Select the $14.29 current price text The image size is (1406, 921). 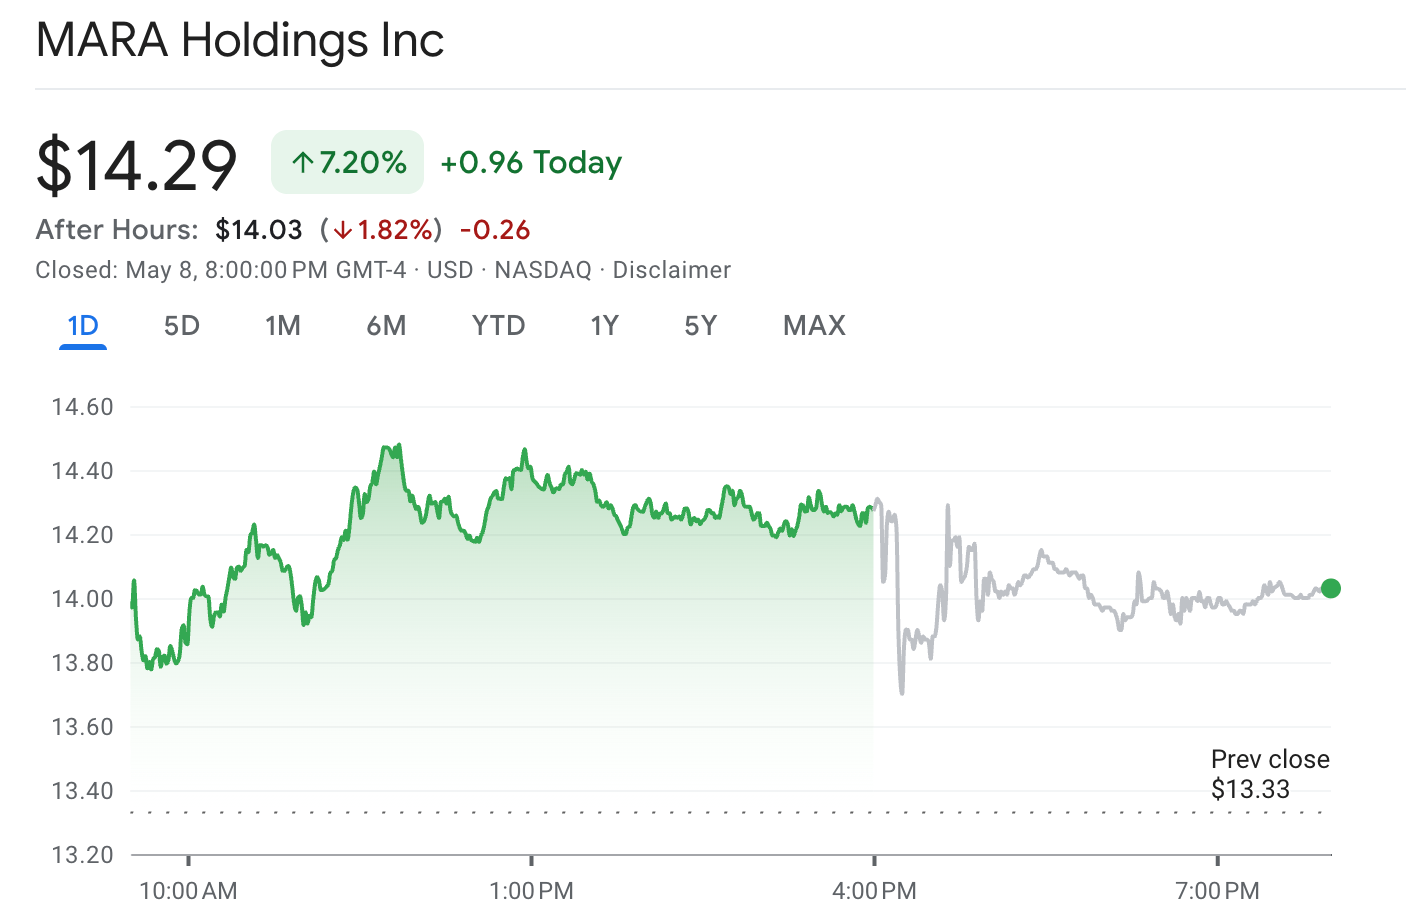(135, 163)
